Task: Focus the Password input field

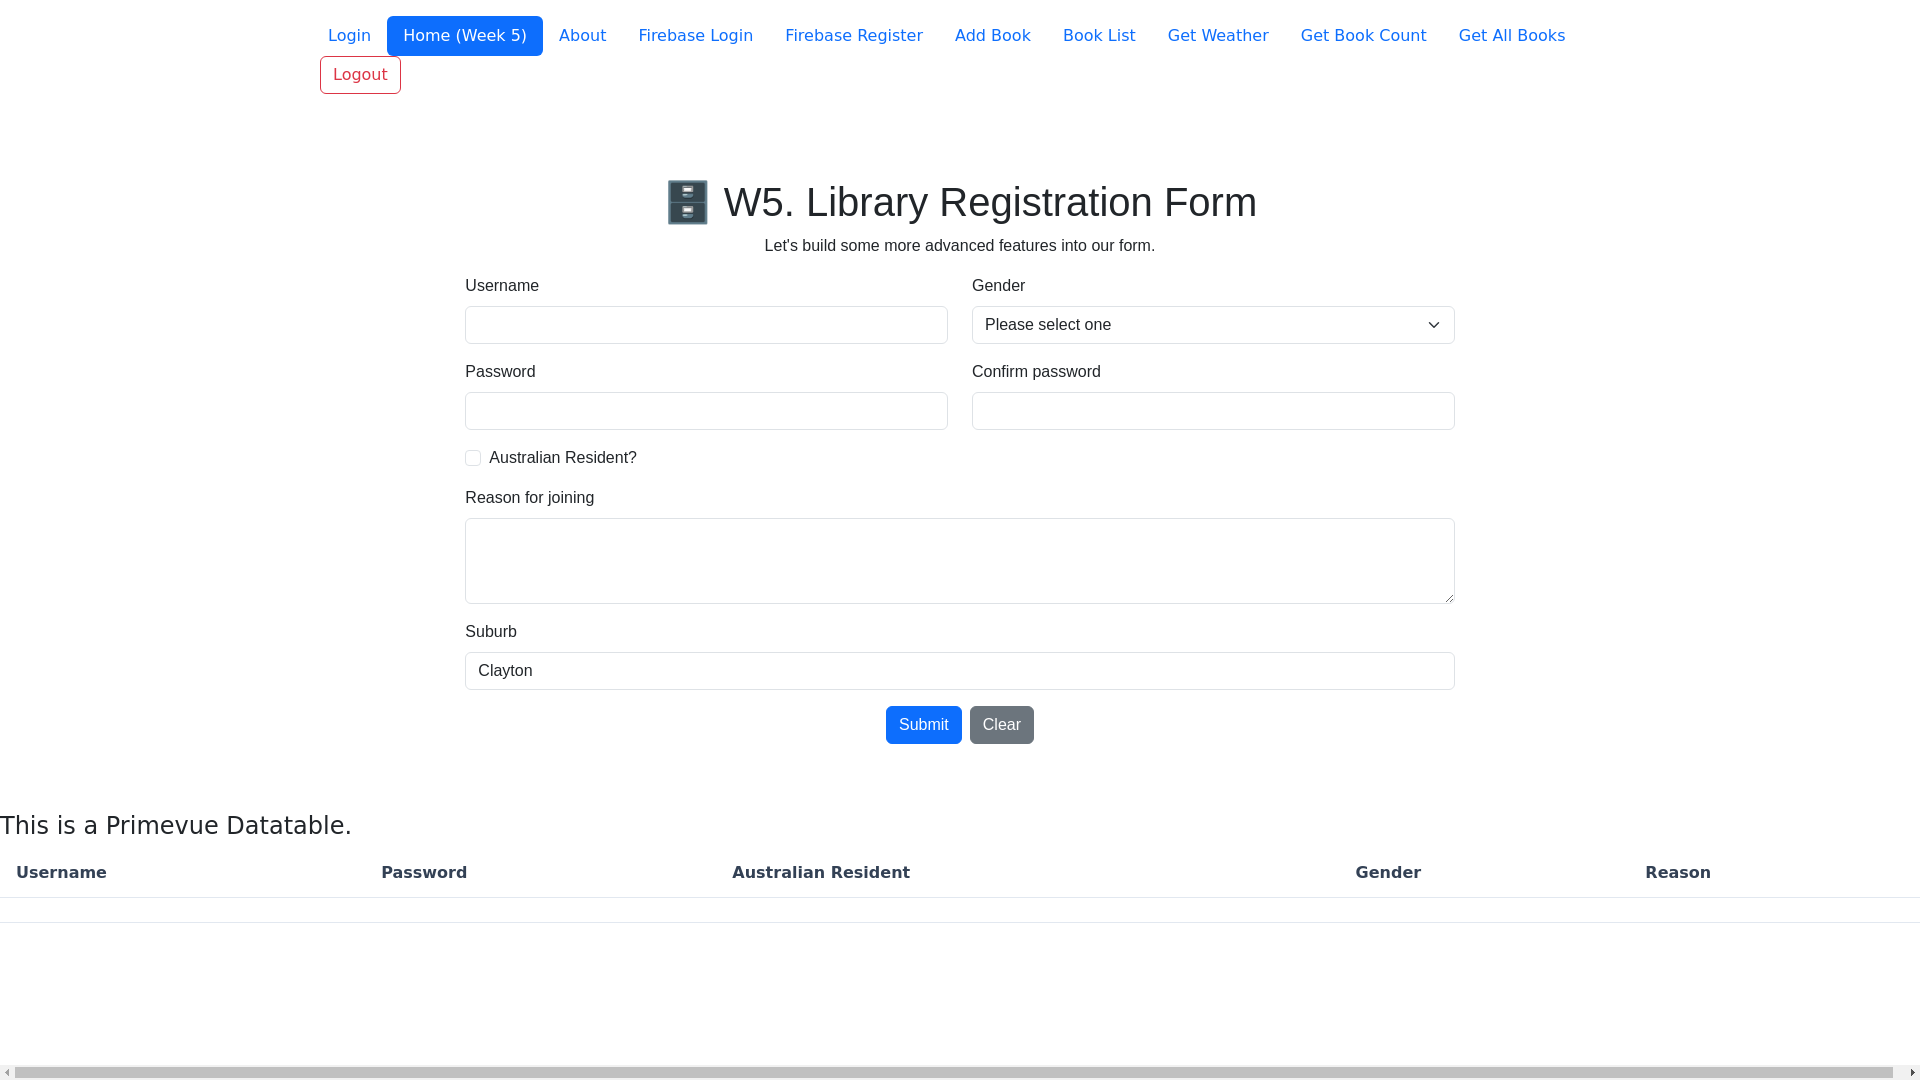Action: click(x=706, y=411)
